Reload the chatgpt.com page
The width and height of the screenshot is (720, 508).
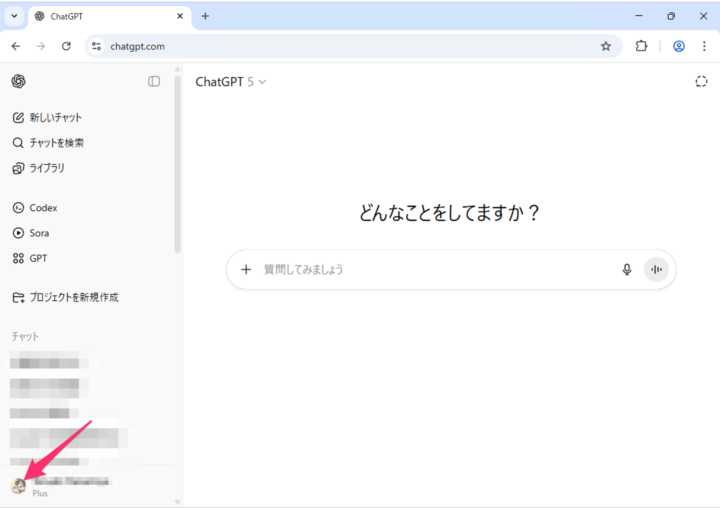tap(66, 46)
